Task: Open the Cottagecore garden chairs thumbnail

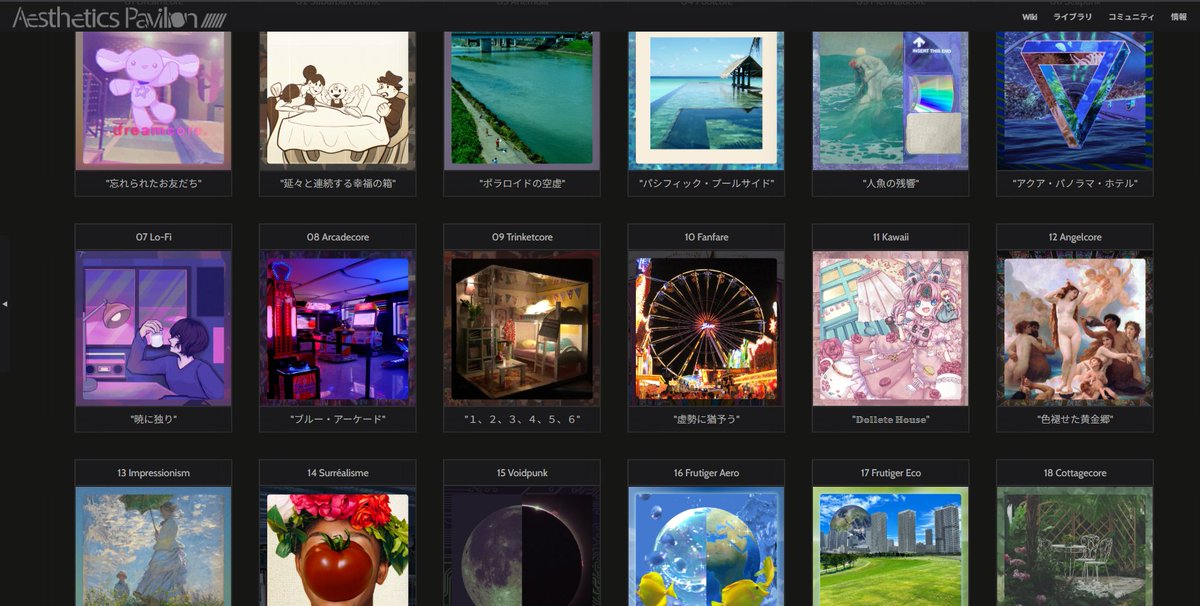Action: tap(1074, 546)
